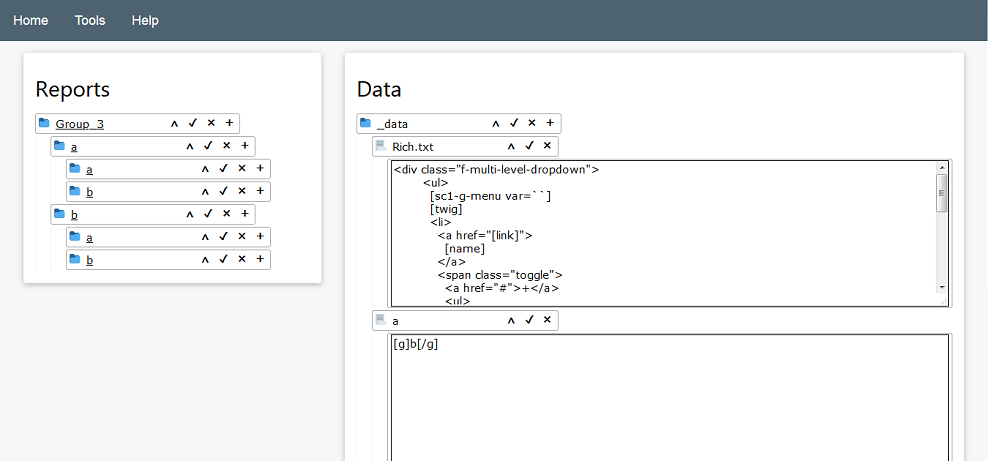Screen dimensions: 988x461
Task: Click checkmark on subfolder a inside folder a
Action: click(223, 168)
